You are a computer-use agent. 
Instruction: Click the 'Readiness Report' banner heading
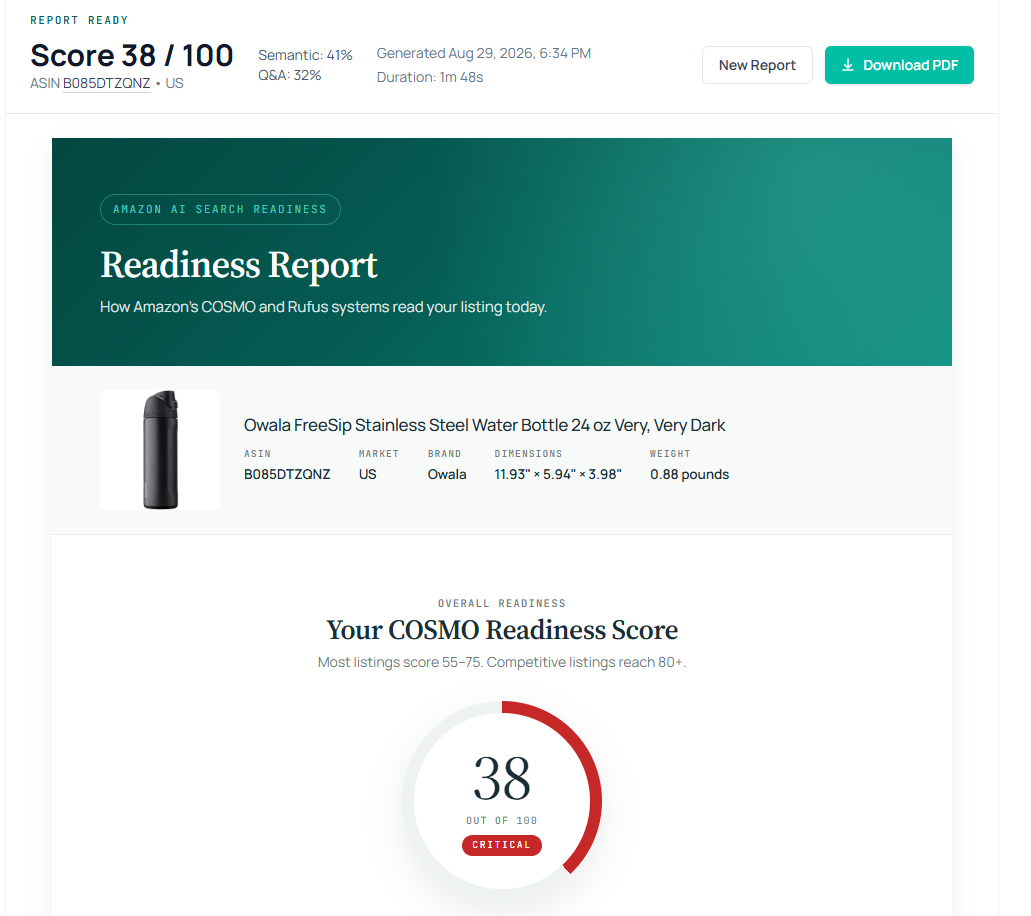tap(239, 265)
